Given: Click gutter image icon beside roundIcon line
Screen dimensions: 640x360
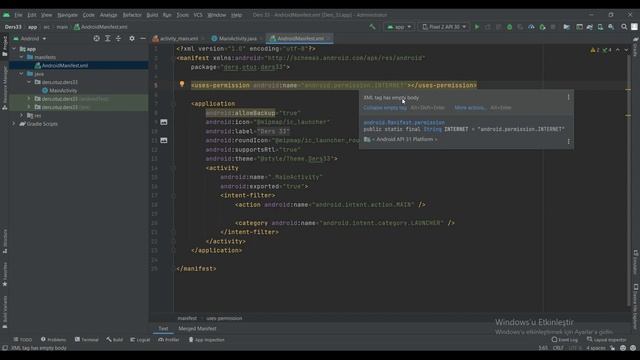Looking at the screenshot, I should tap(164, 140).
